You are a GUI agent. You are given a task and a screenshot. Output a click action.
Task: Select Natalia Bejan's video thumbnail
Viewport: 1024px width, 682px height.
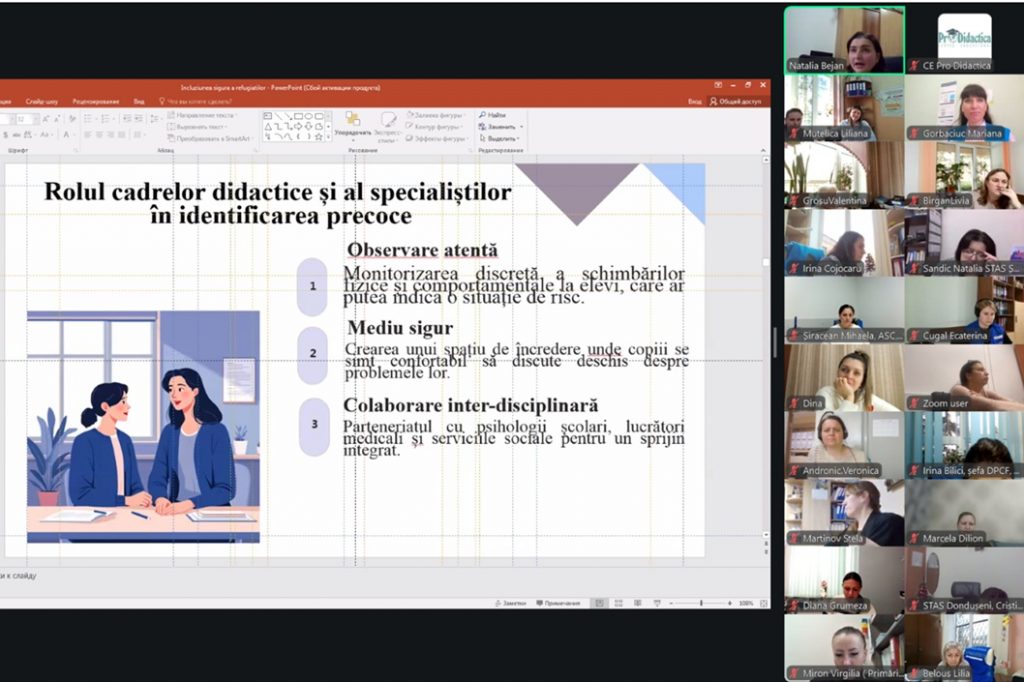point(844,39)
